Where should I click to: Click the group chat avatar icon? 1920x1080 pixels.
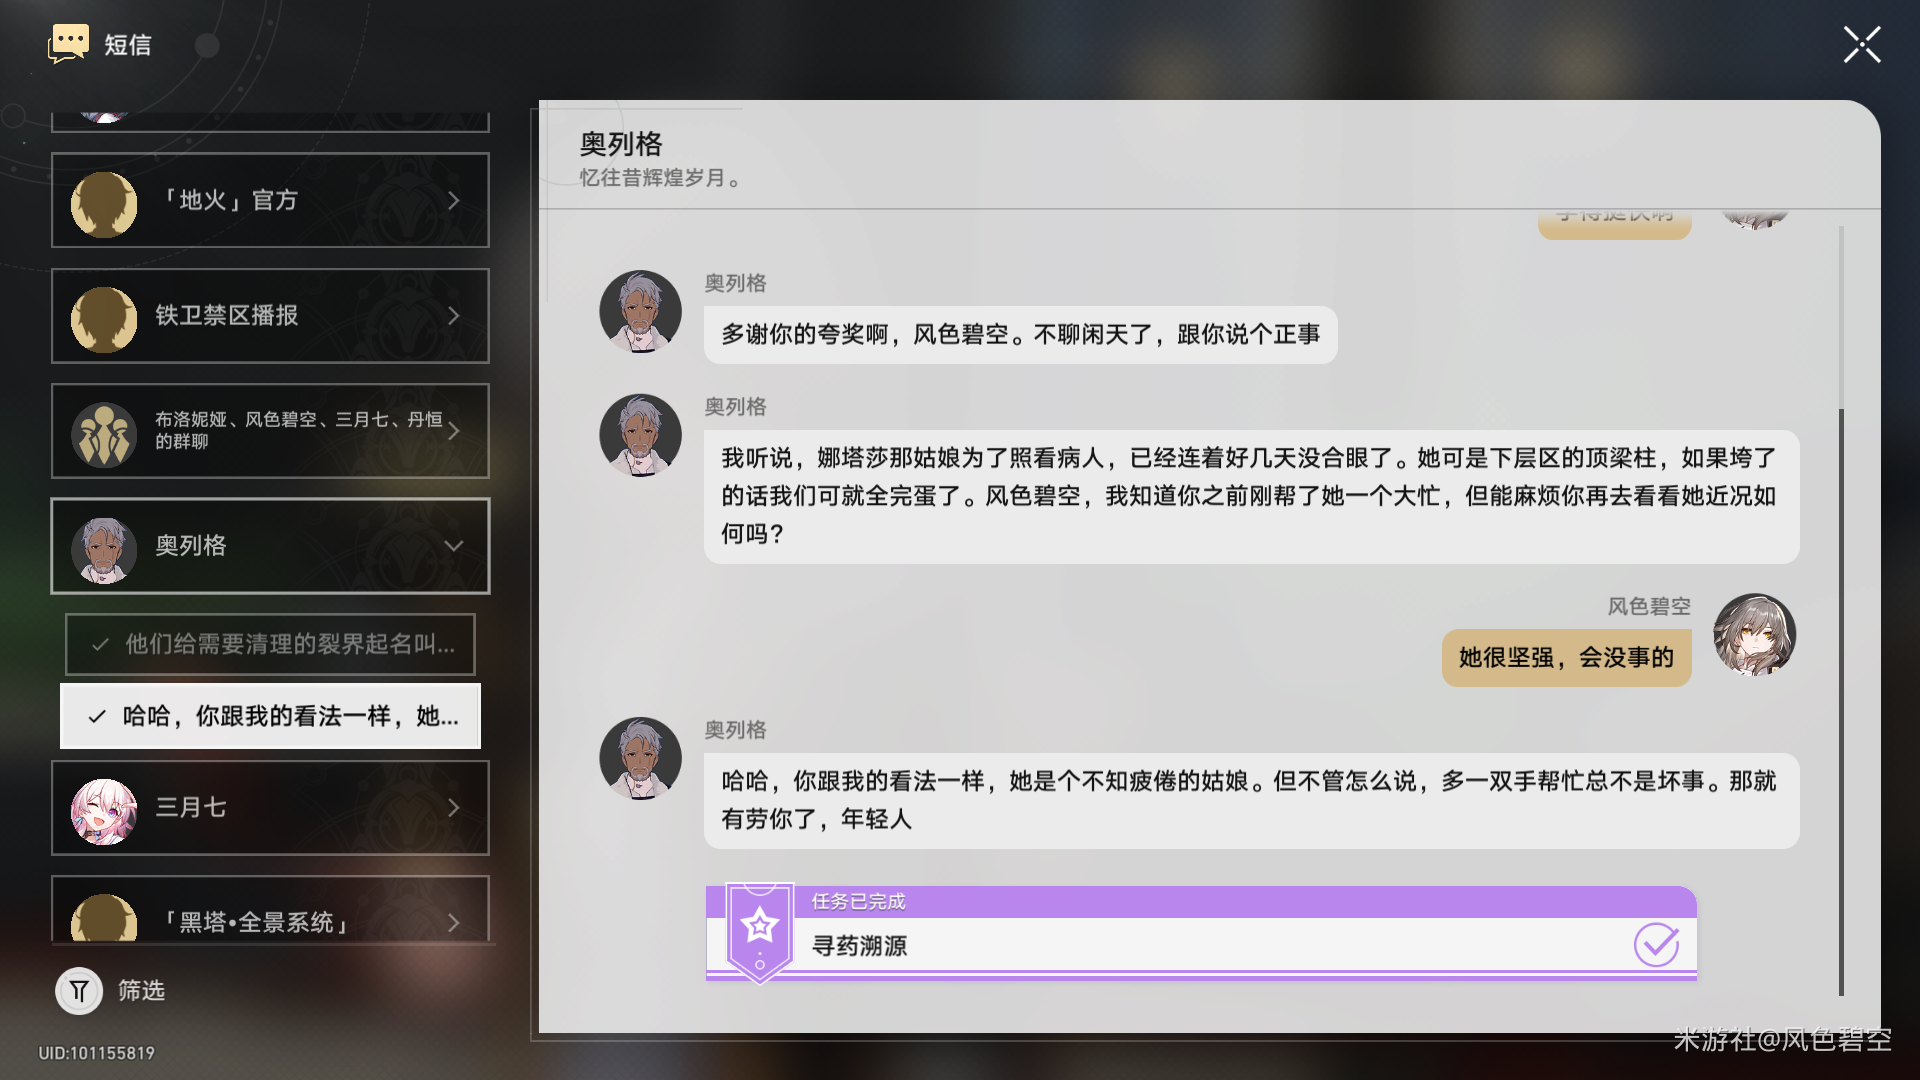tap(104, 435)
